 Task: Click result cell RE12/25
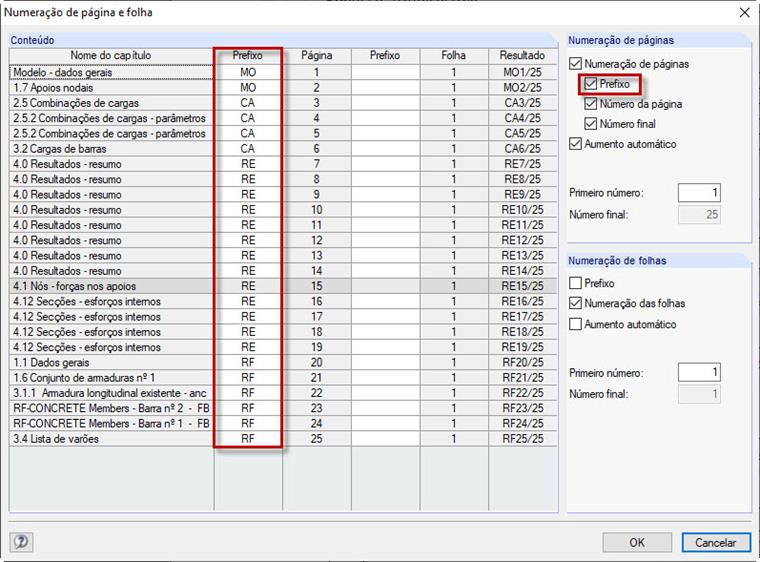coord(522,241)
